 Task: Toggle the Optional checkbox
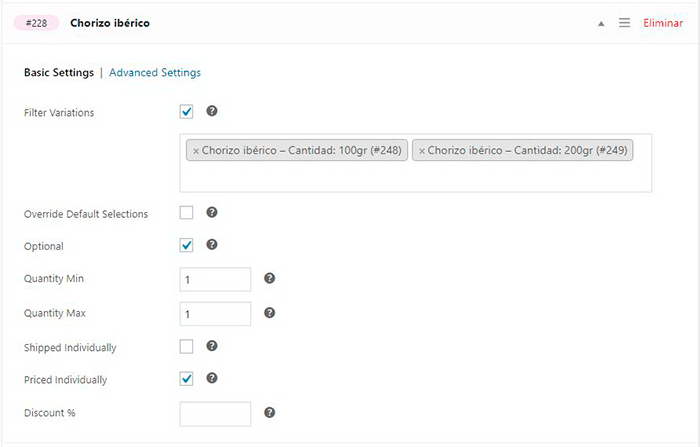coord(187,245)
